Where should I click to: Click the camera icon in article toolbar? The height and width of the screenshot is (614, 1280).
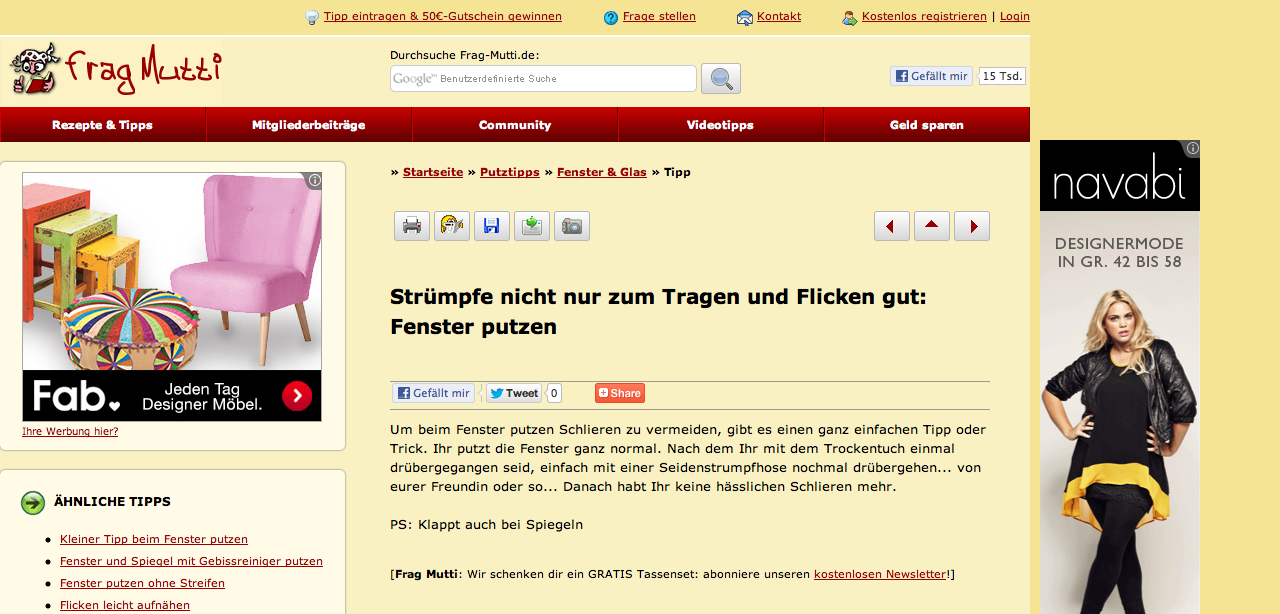pos(571,226)
